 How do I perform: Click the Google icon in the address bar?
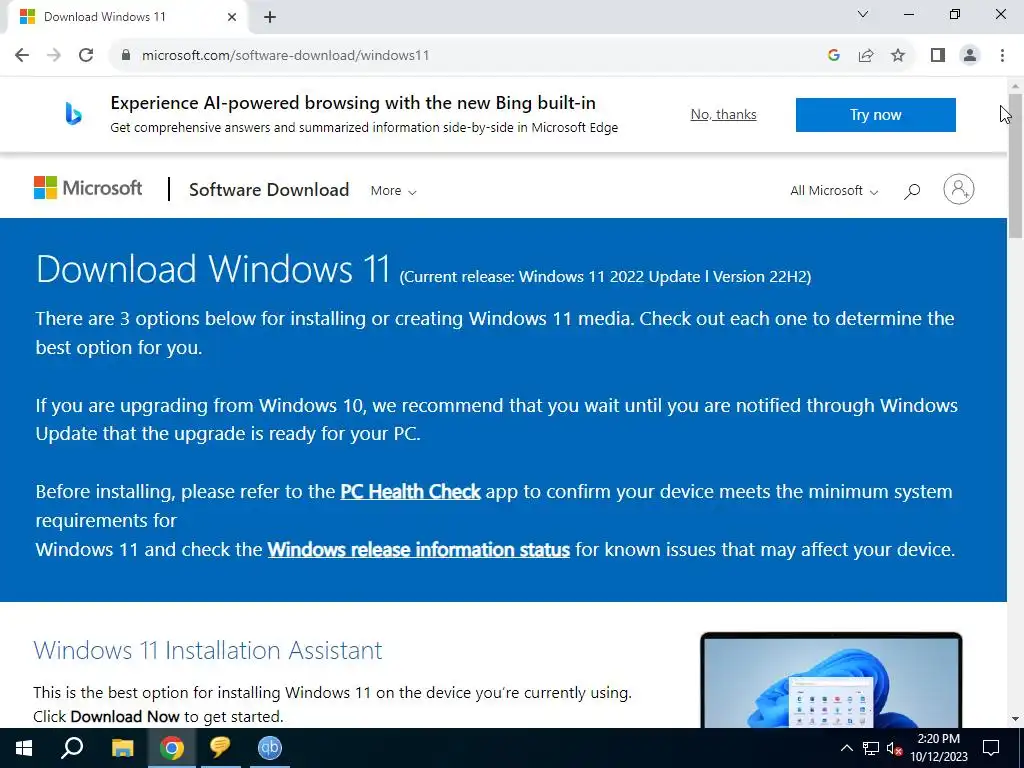[x=833, y=55]
